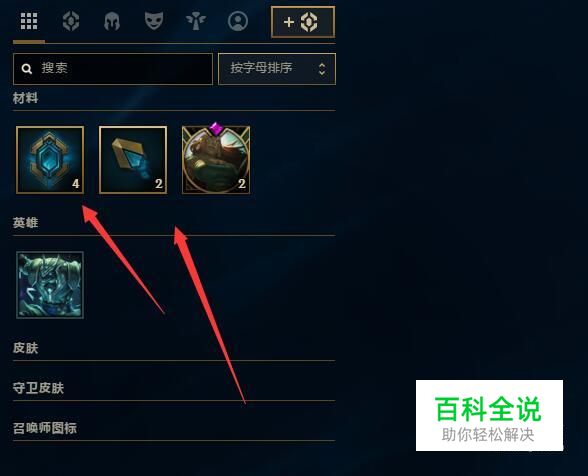Click the magnifying glass search icon
Image resolution: width=588 pixels, height=476 pixels.
tap(27, 69)
